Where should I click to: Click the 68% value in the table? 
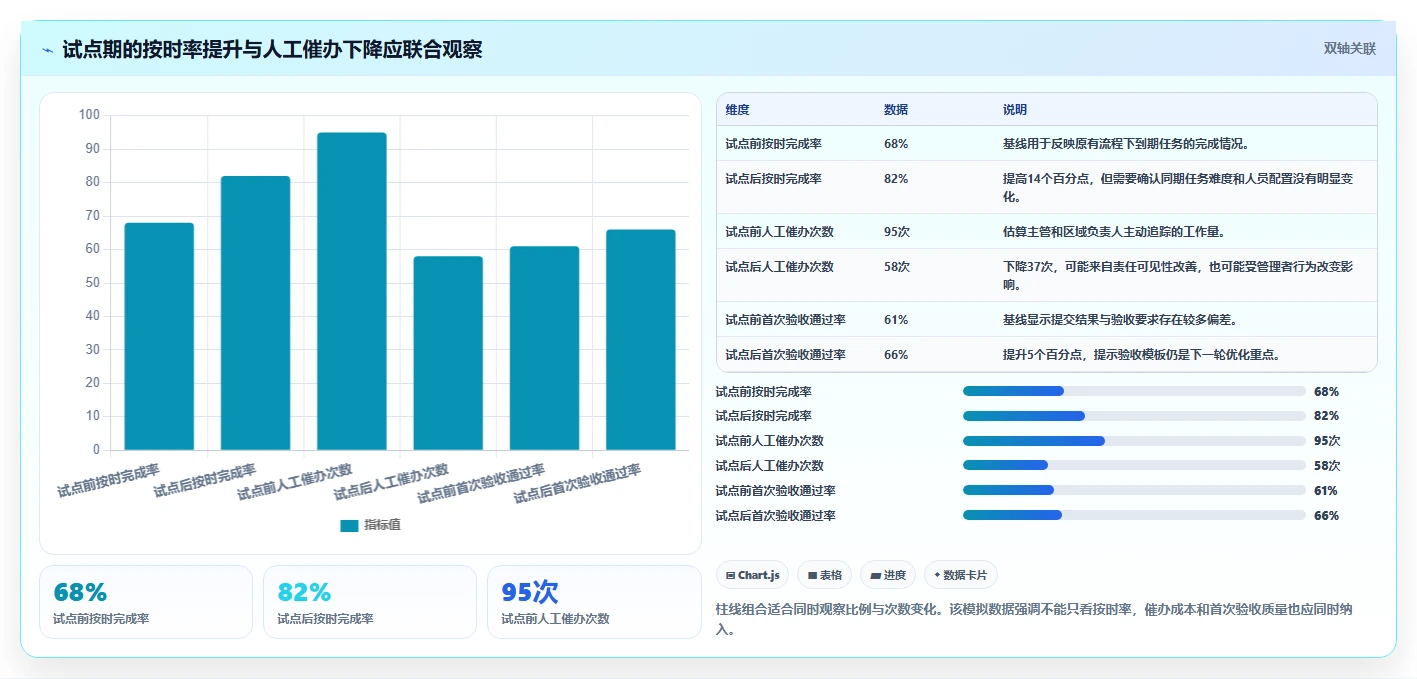tap(896, 143)
